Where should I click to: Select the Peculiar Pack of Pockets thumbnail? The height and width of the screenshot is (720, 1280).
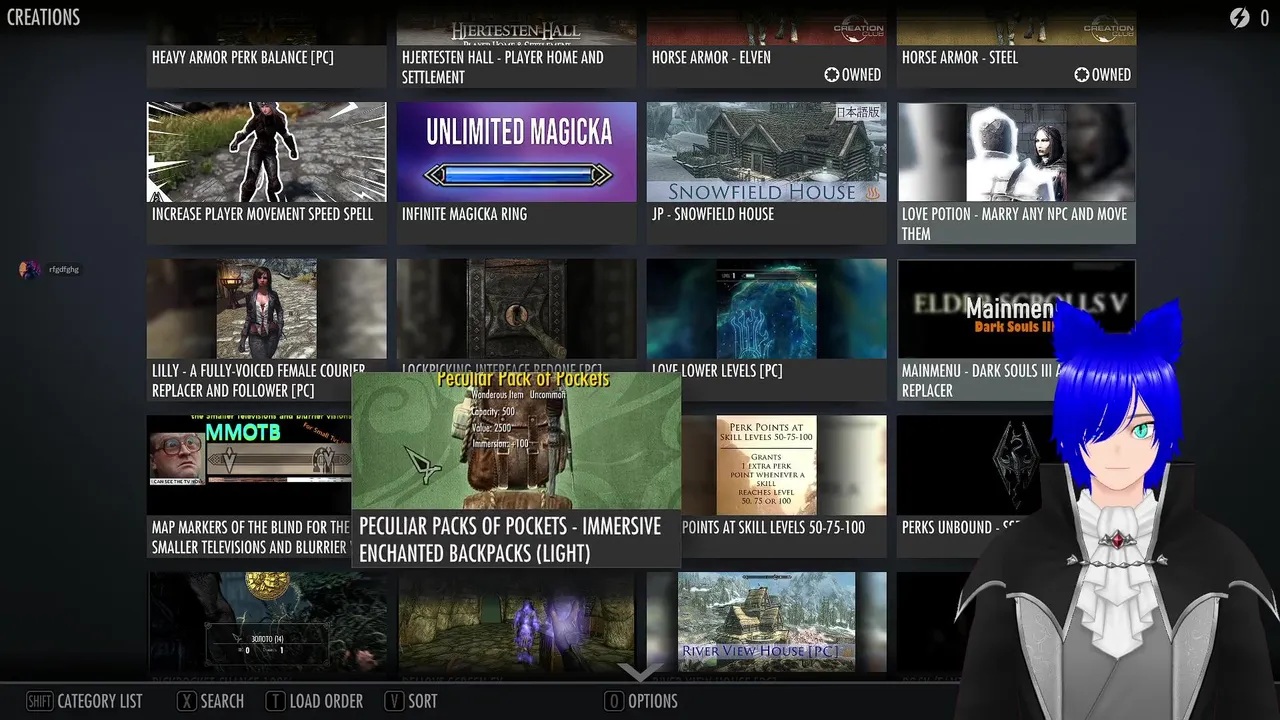tap(516, 441)
